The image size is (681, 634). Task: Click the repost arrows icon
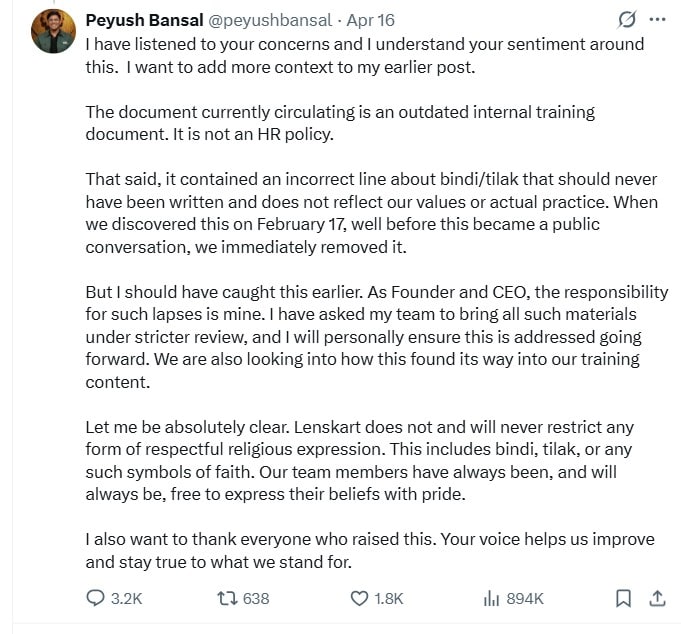click(227, 598)
